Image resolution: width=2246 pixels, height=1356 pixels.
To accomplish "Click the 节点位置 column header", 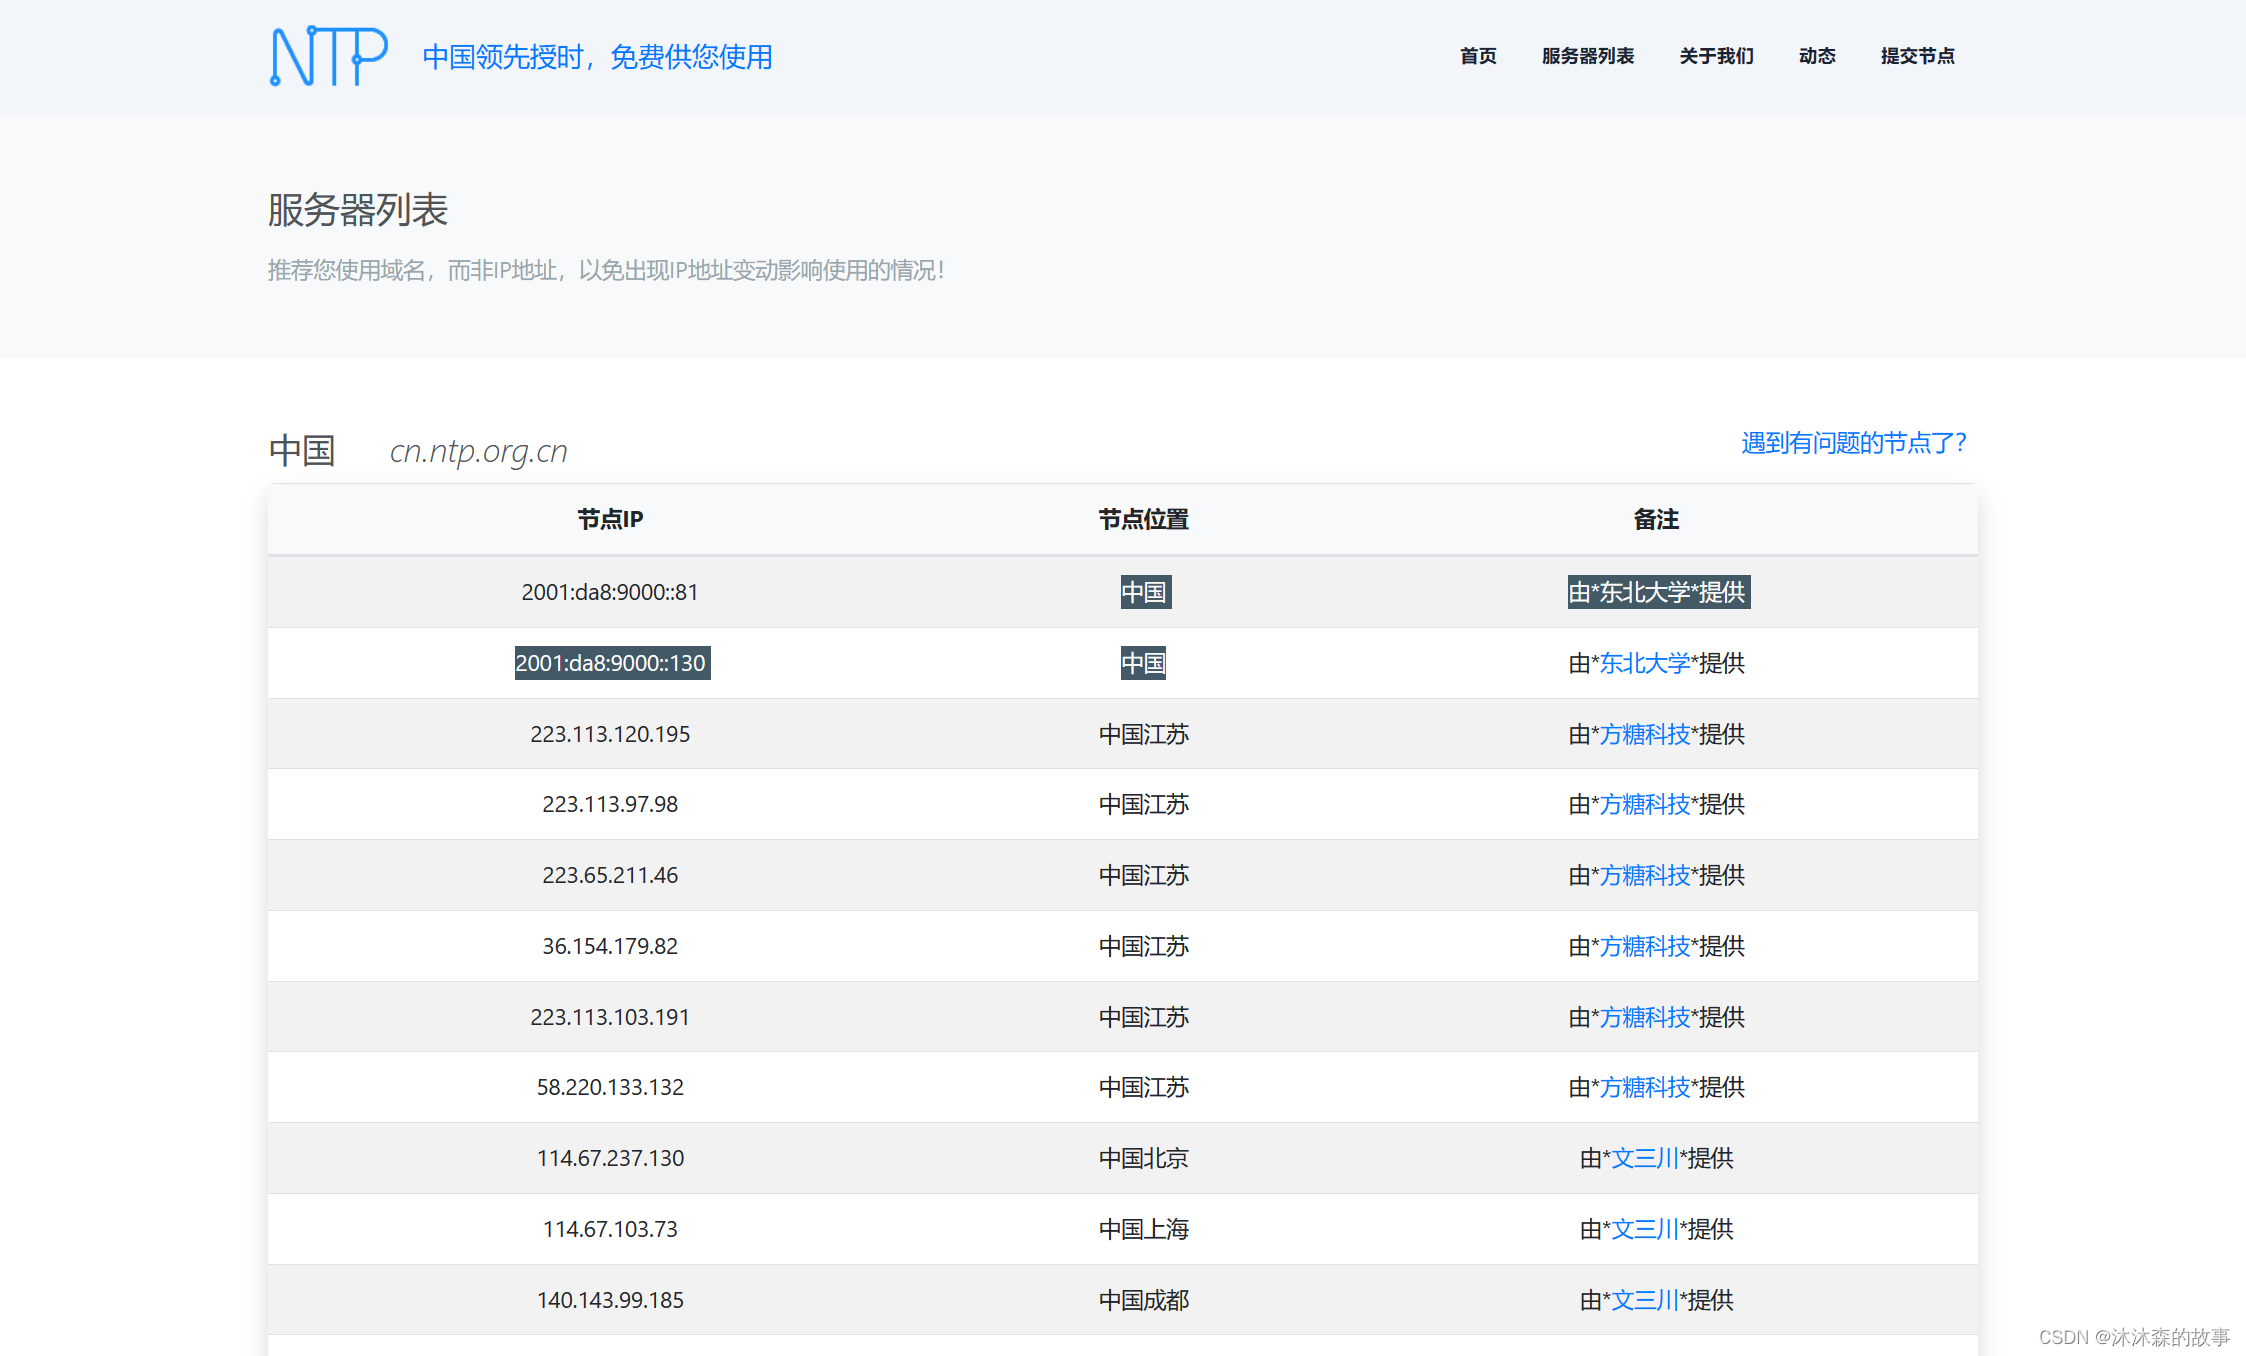I will tap(1143, 519).
